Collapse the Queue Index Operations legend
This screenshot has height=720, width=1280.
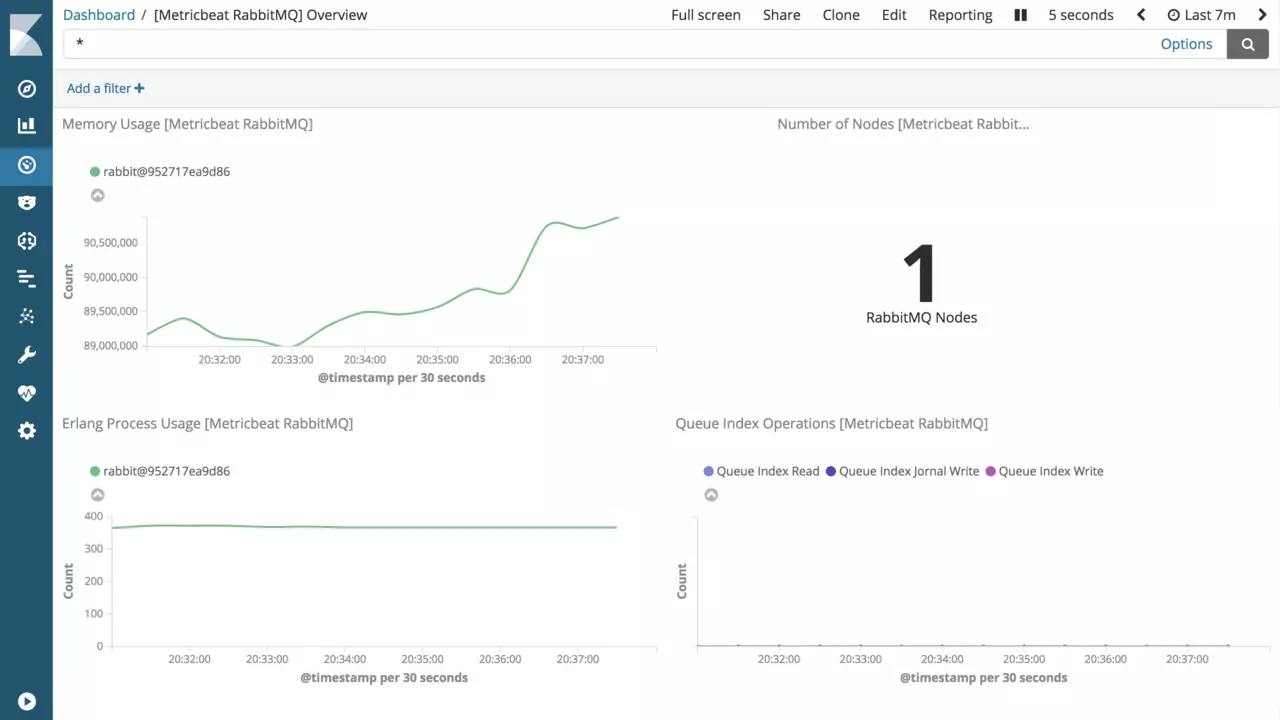[711, 494]
